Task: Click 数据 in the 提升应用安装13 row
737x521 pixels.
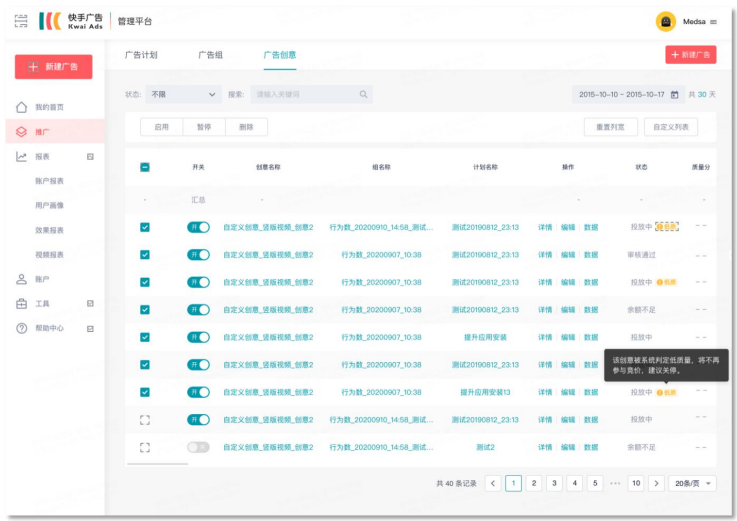Action: coord(591,392)
